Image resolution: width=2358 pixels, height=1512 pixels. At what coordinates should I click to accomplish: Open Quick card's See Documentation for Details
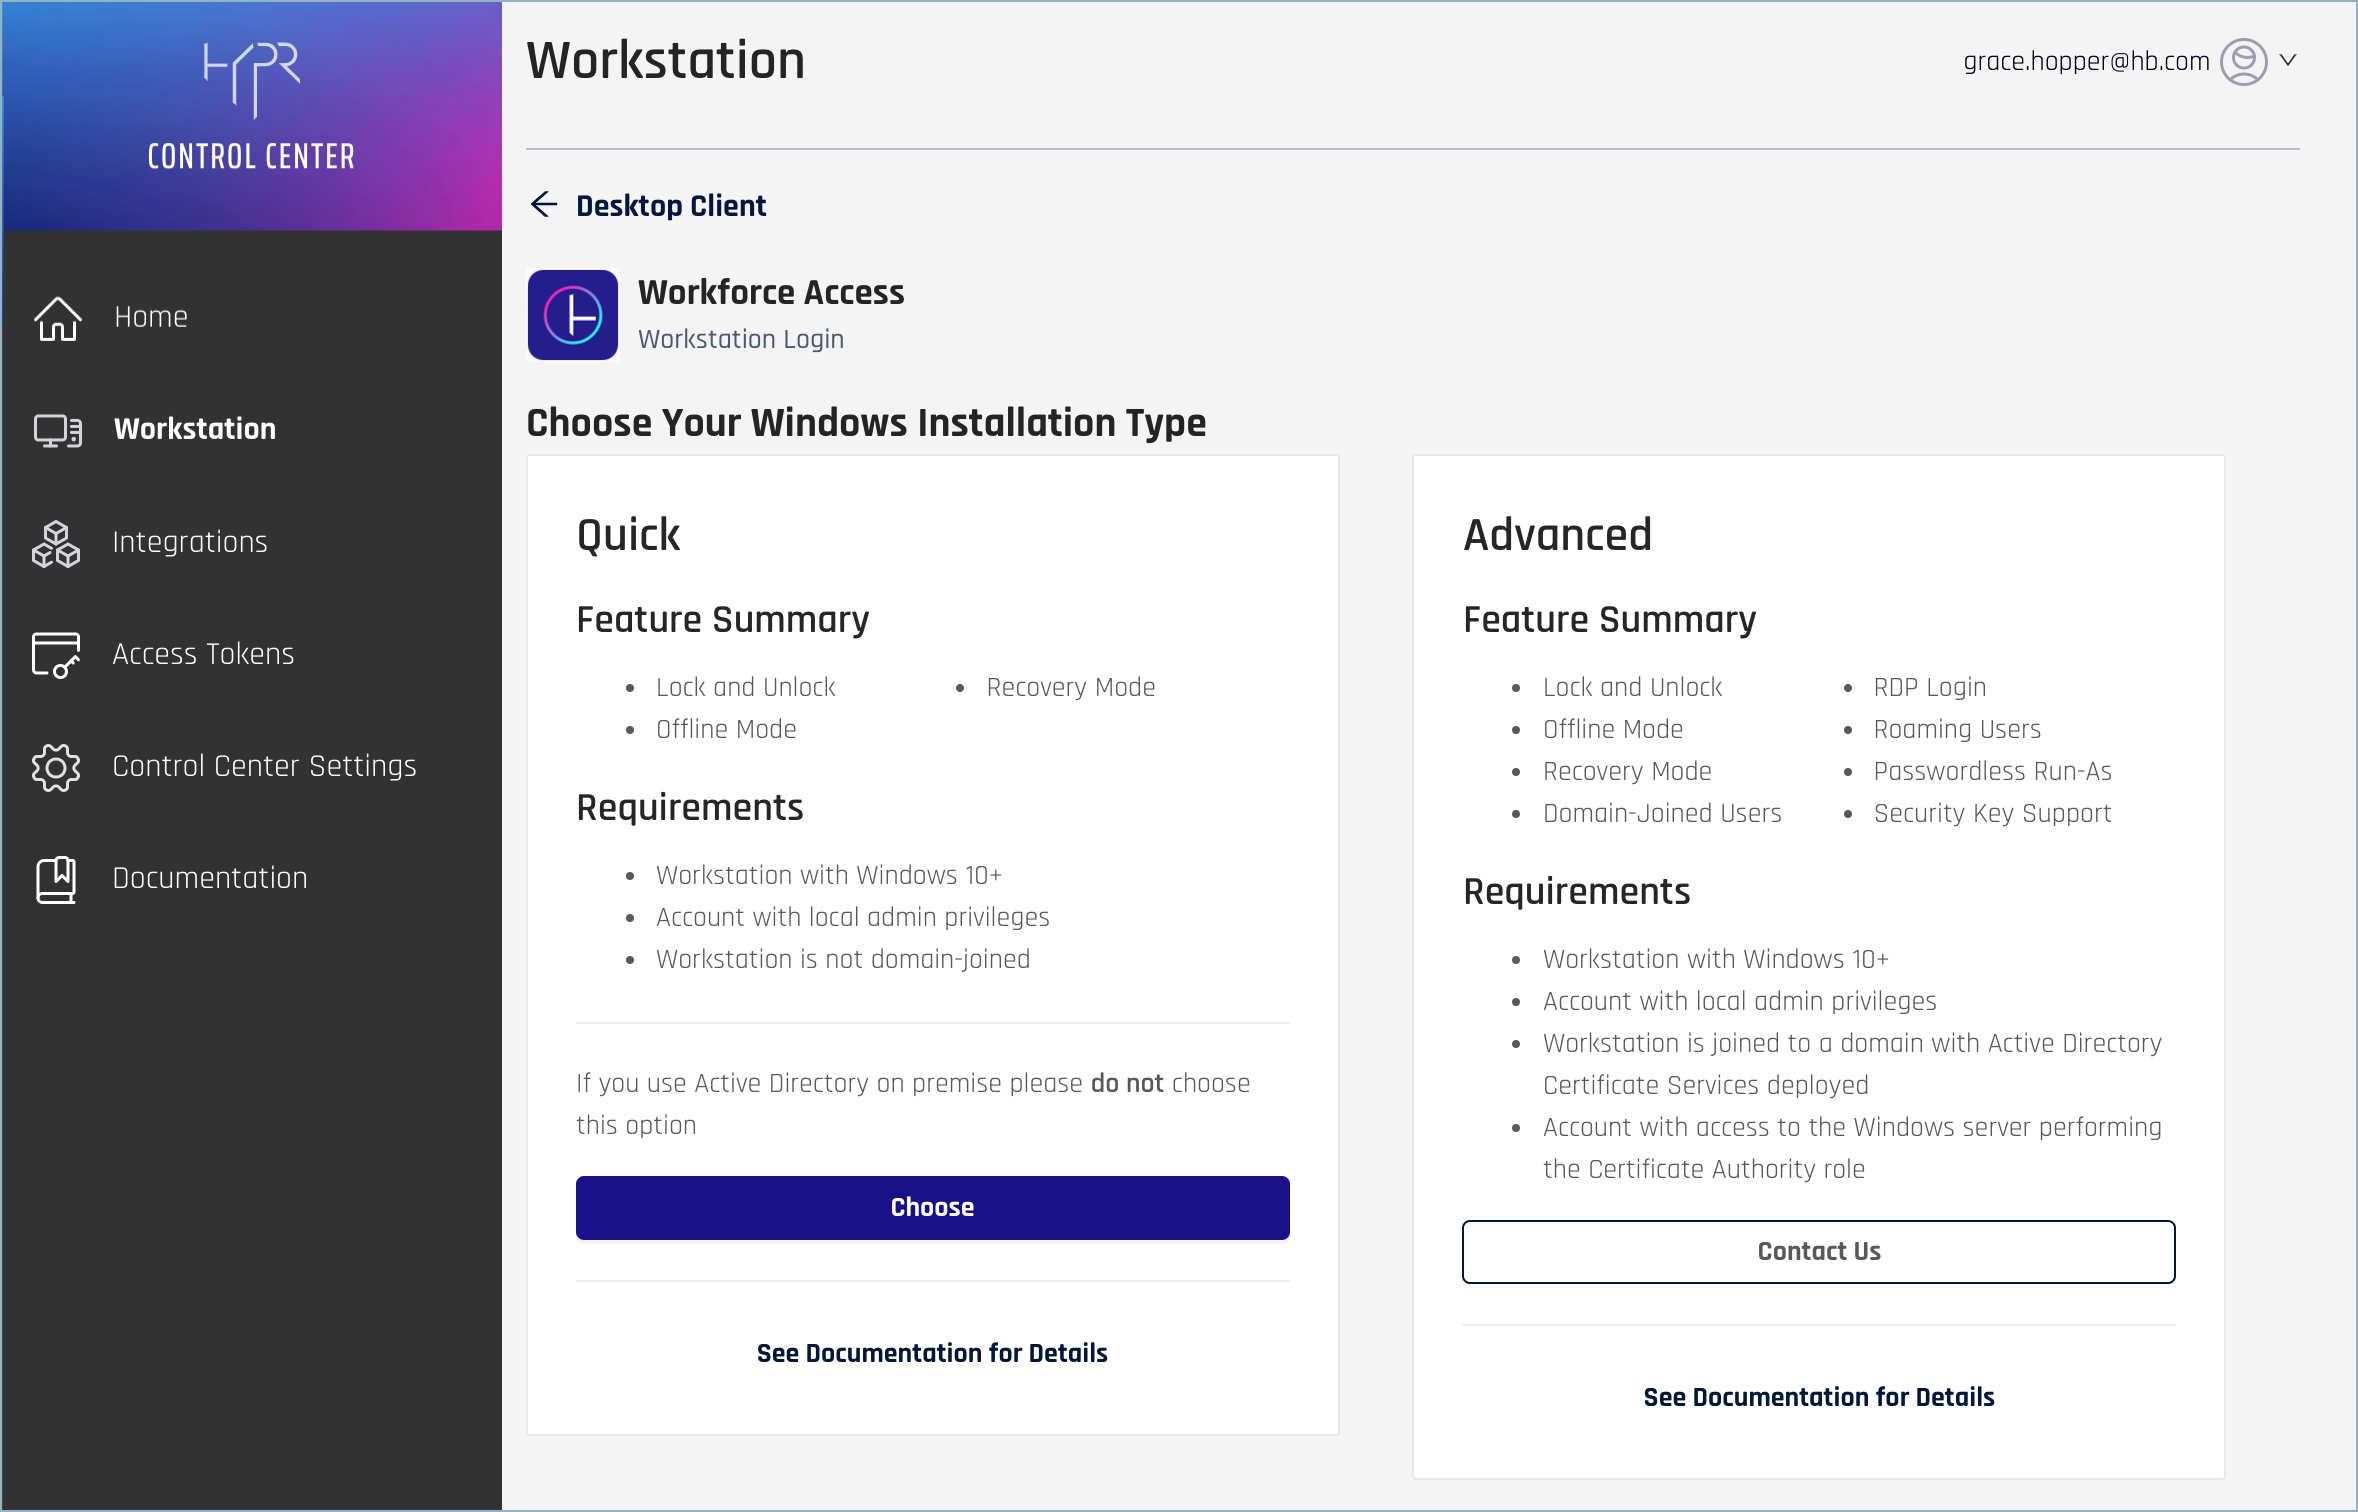click(x=932, y=1353)
